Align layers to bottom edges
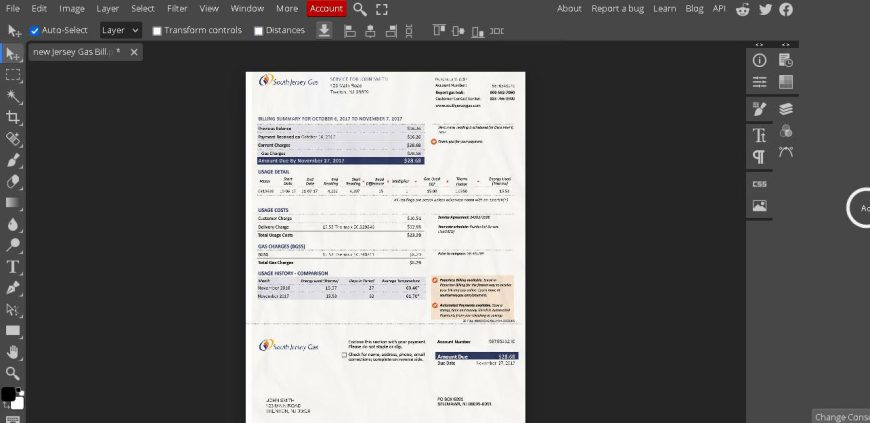Image resolution: width=870 pixels, height=423 pixels. click(x=478, y=32)
